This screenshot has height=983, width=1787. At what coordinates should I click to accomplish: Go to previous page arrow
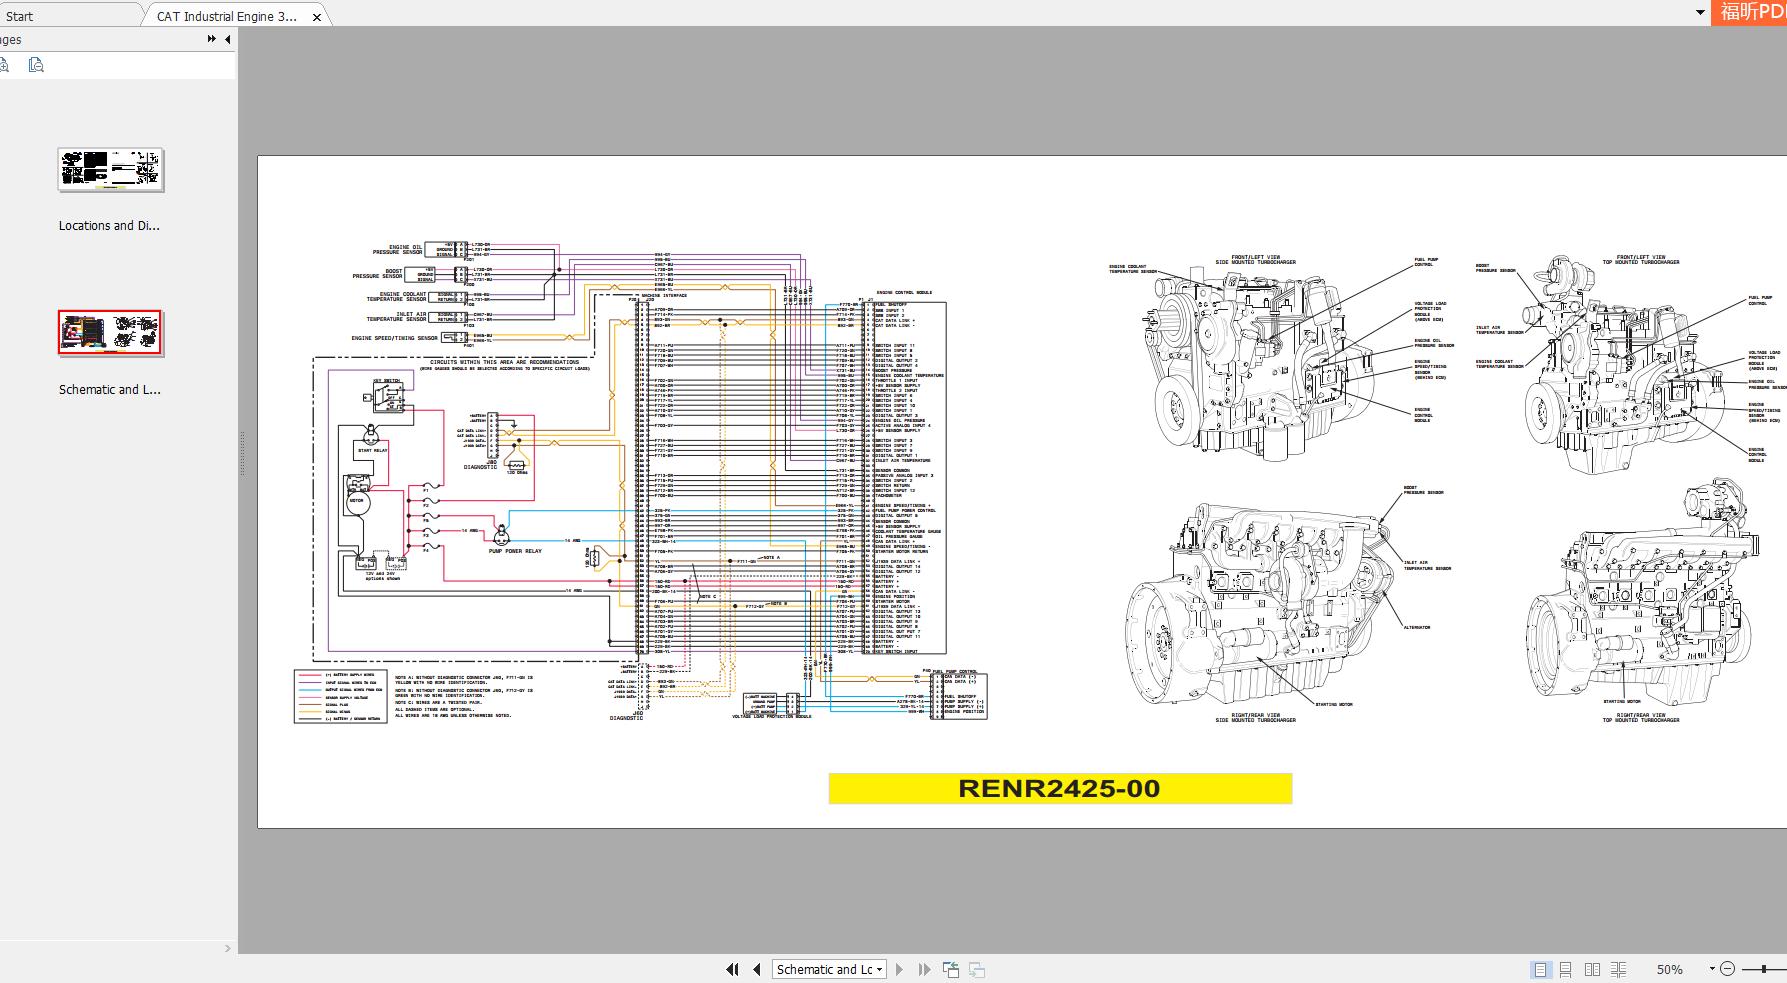[x=757, y=968]
